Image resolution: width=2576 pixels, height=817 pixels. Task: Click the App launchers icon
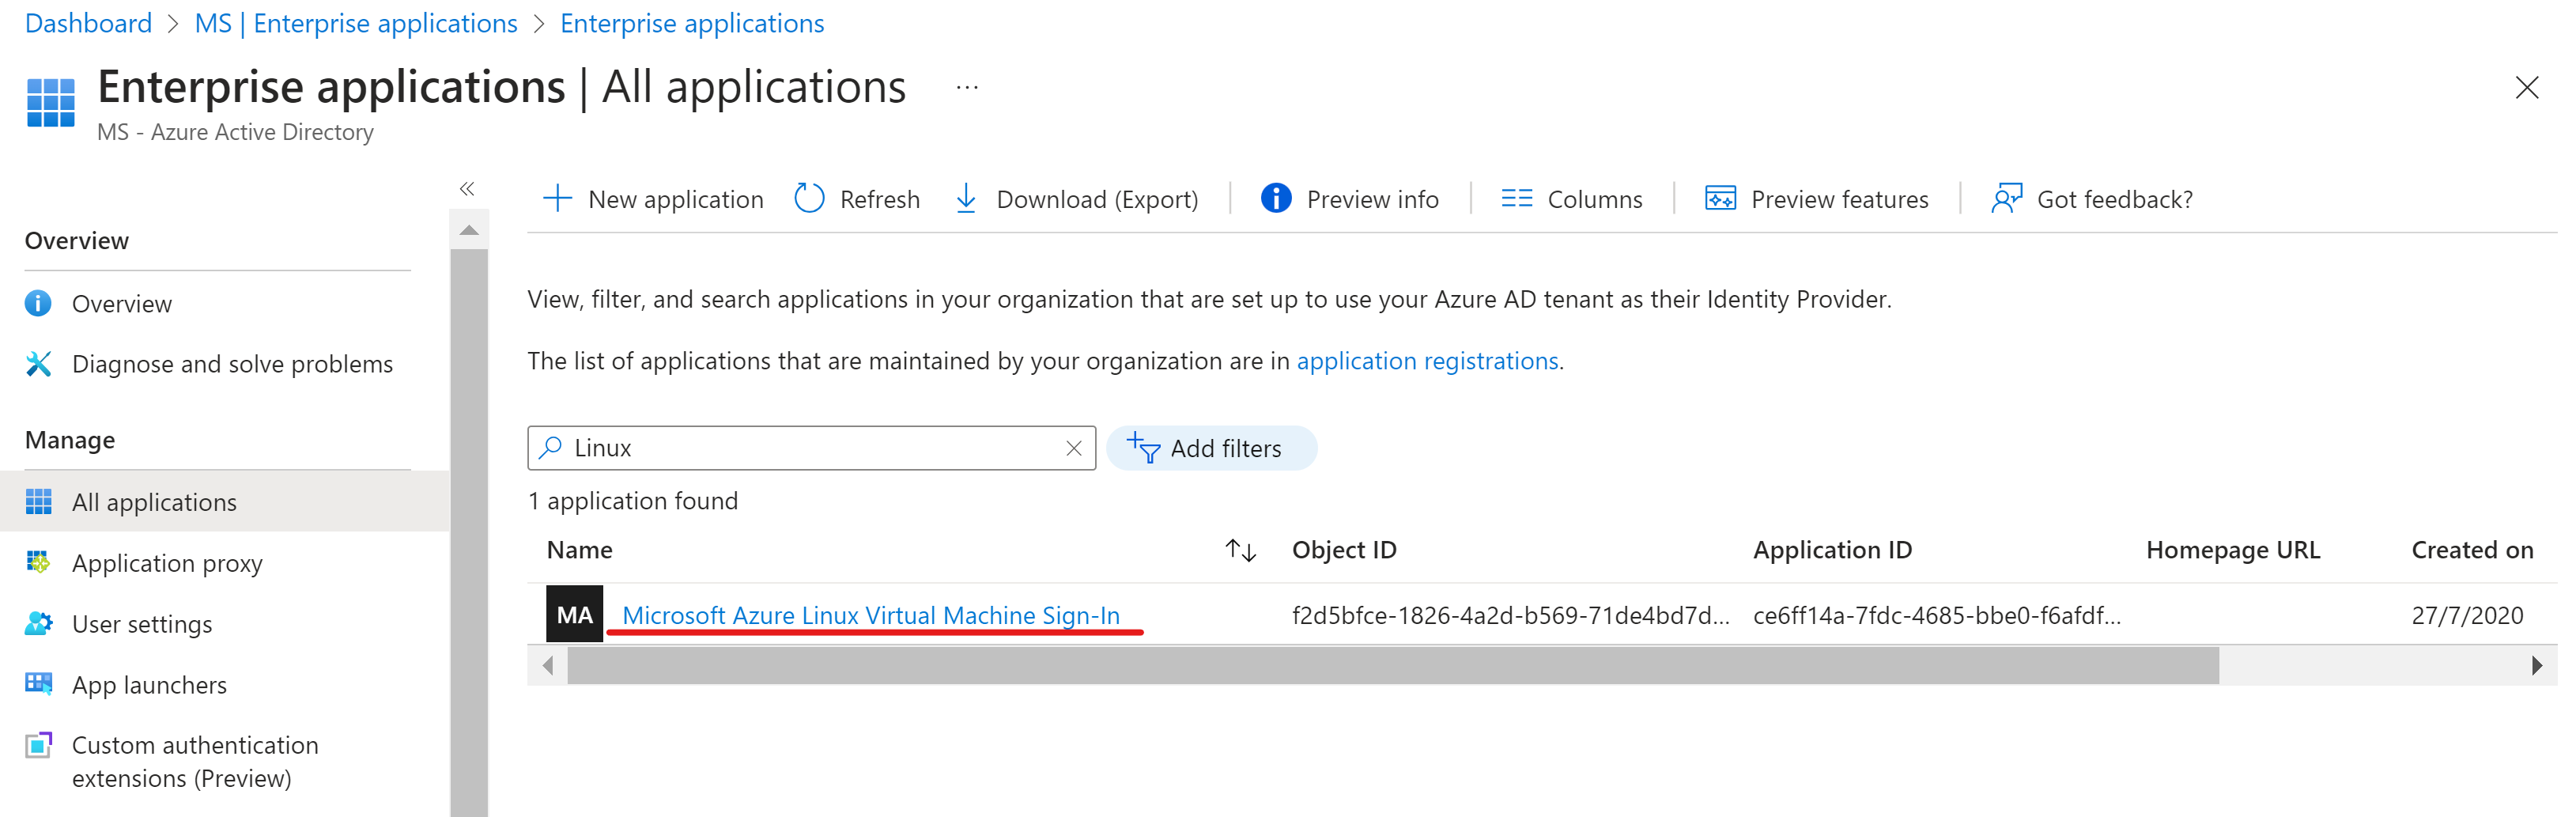click(38, 683)
